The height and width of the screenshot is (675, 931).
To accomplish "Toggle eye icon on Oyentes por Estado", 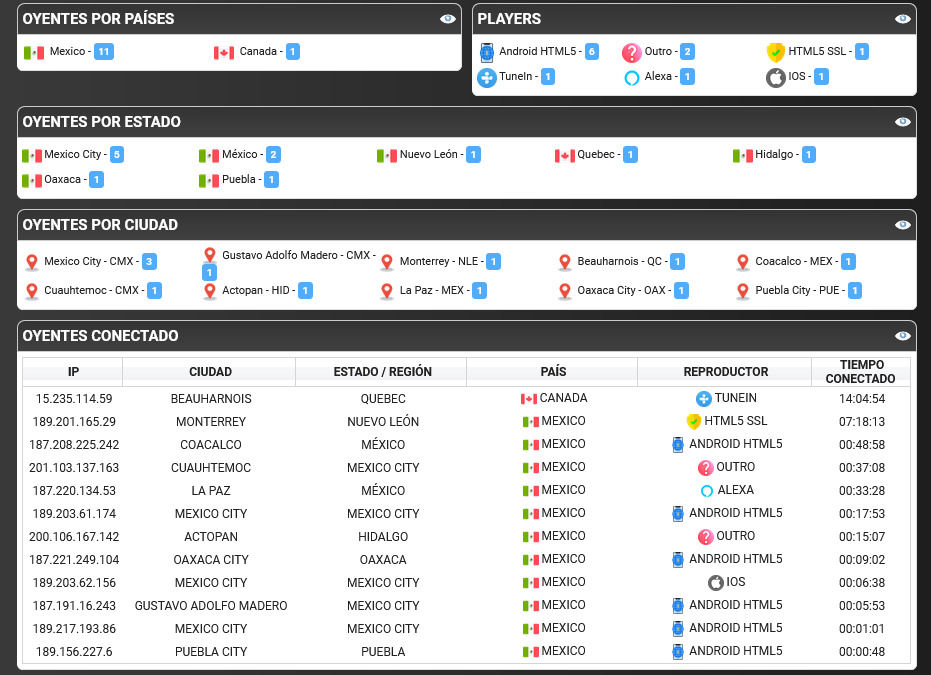I will (902, 122).
